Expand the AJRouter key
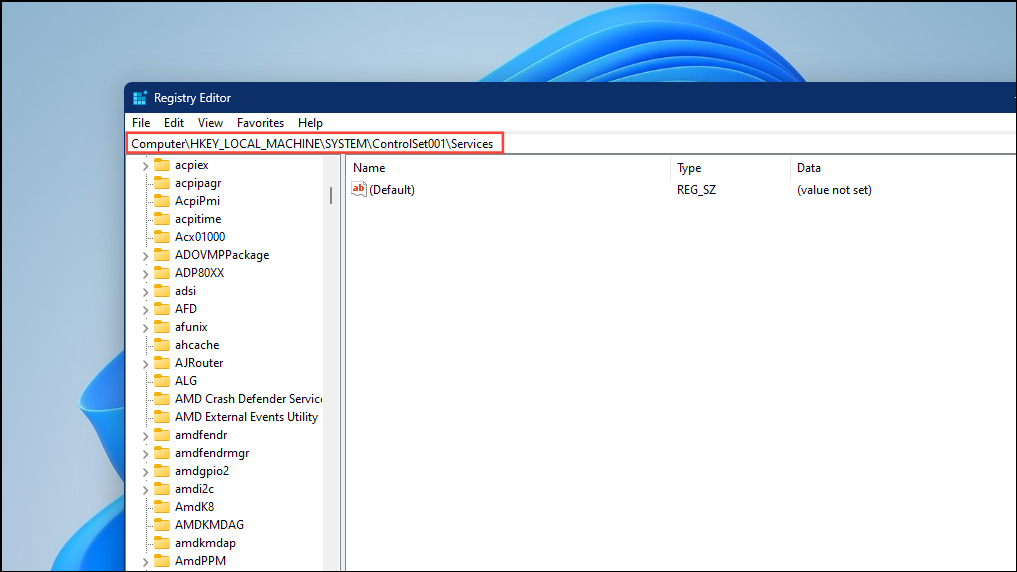The image size is (1017, 572). coord(145,364)
